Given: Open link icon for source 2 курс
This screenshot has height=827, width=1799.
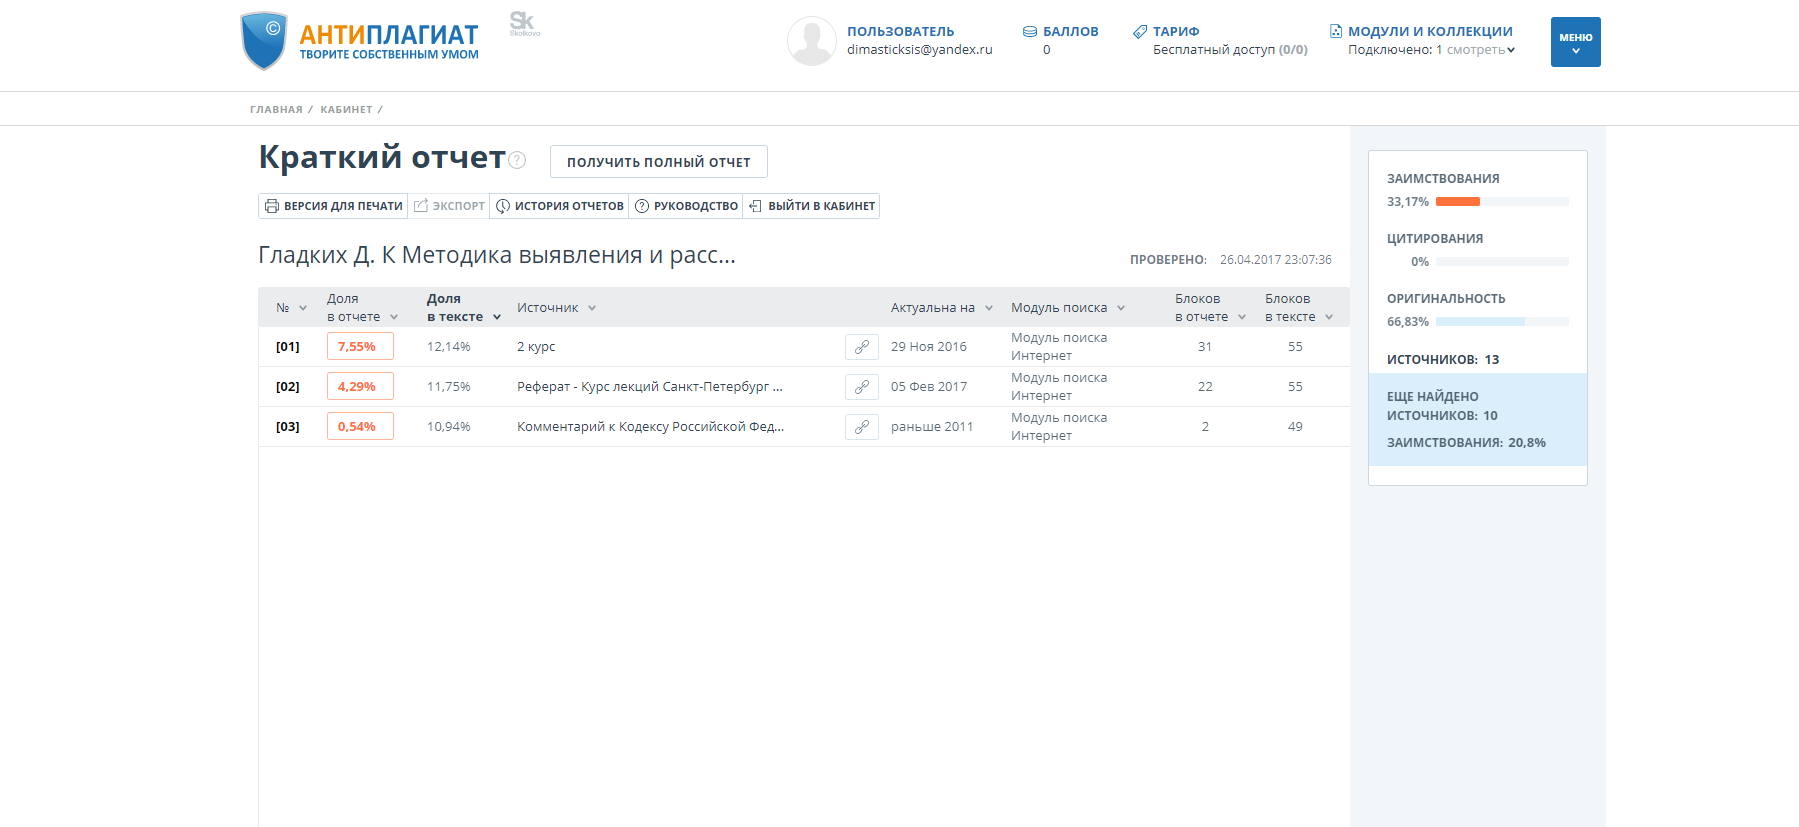Looking at the screenshot, I should click(861, 347).
